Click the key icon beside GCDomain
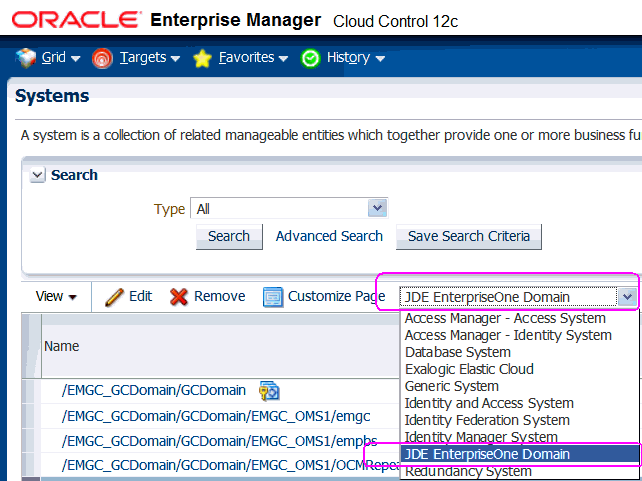 tap(269, 391)
